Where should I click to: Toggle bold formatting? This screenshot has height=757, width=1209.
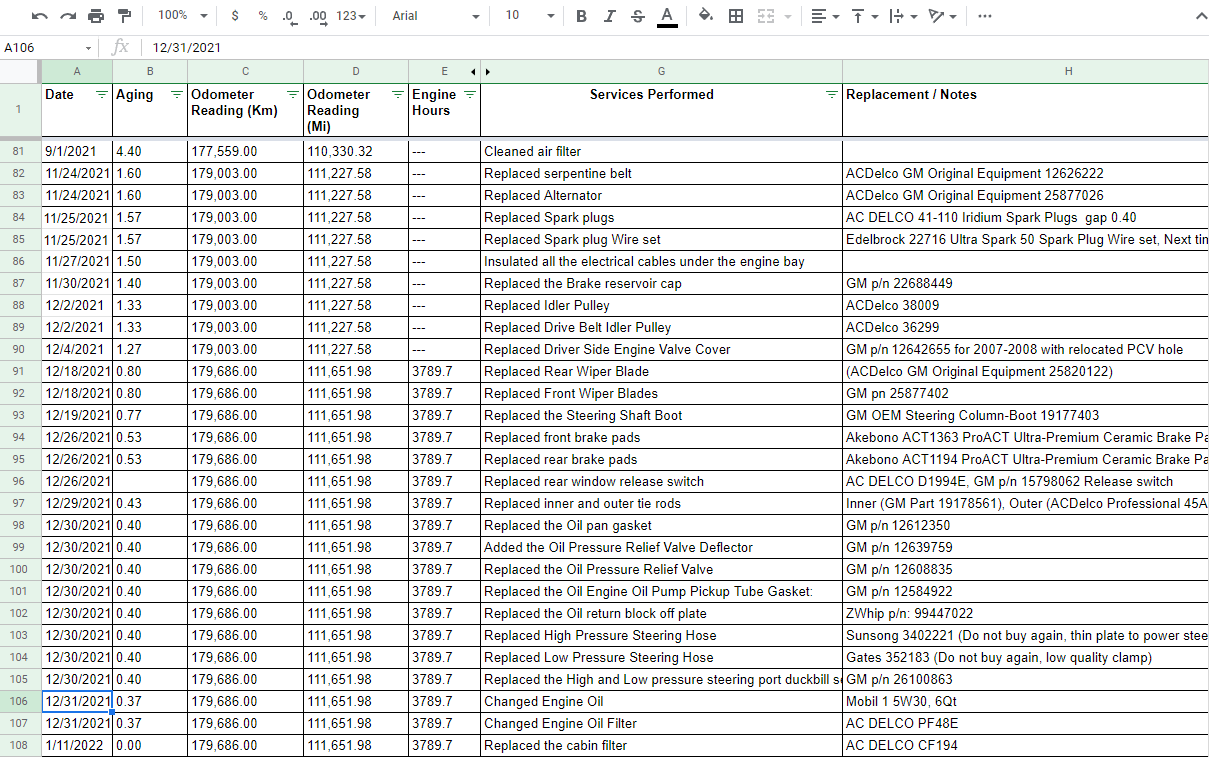pyautogui.click(x=581, y=16)
